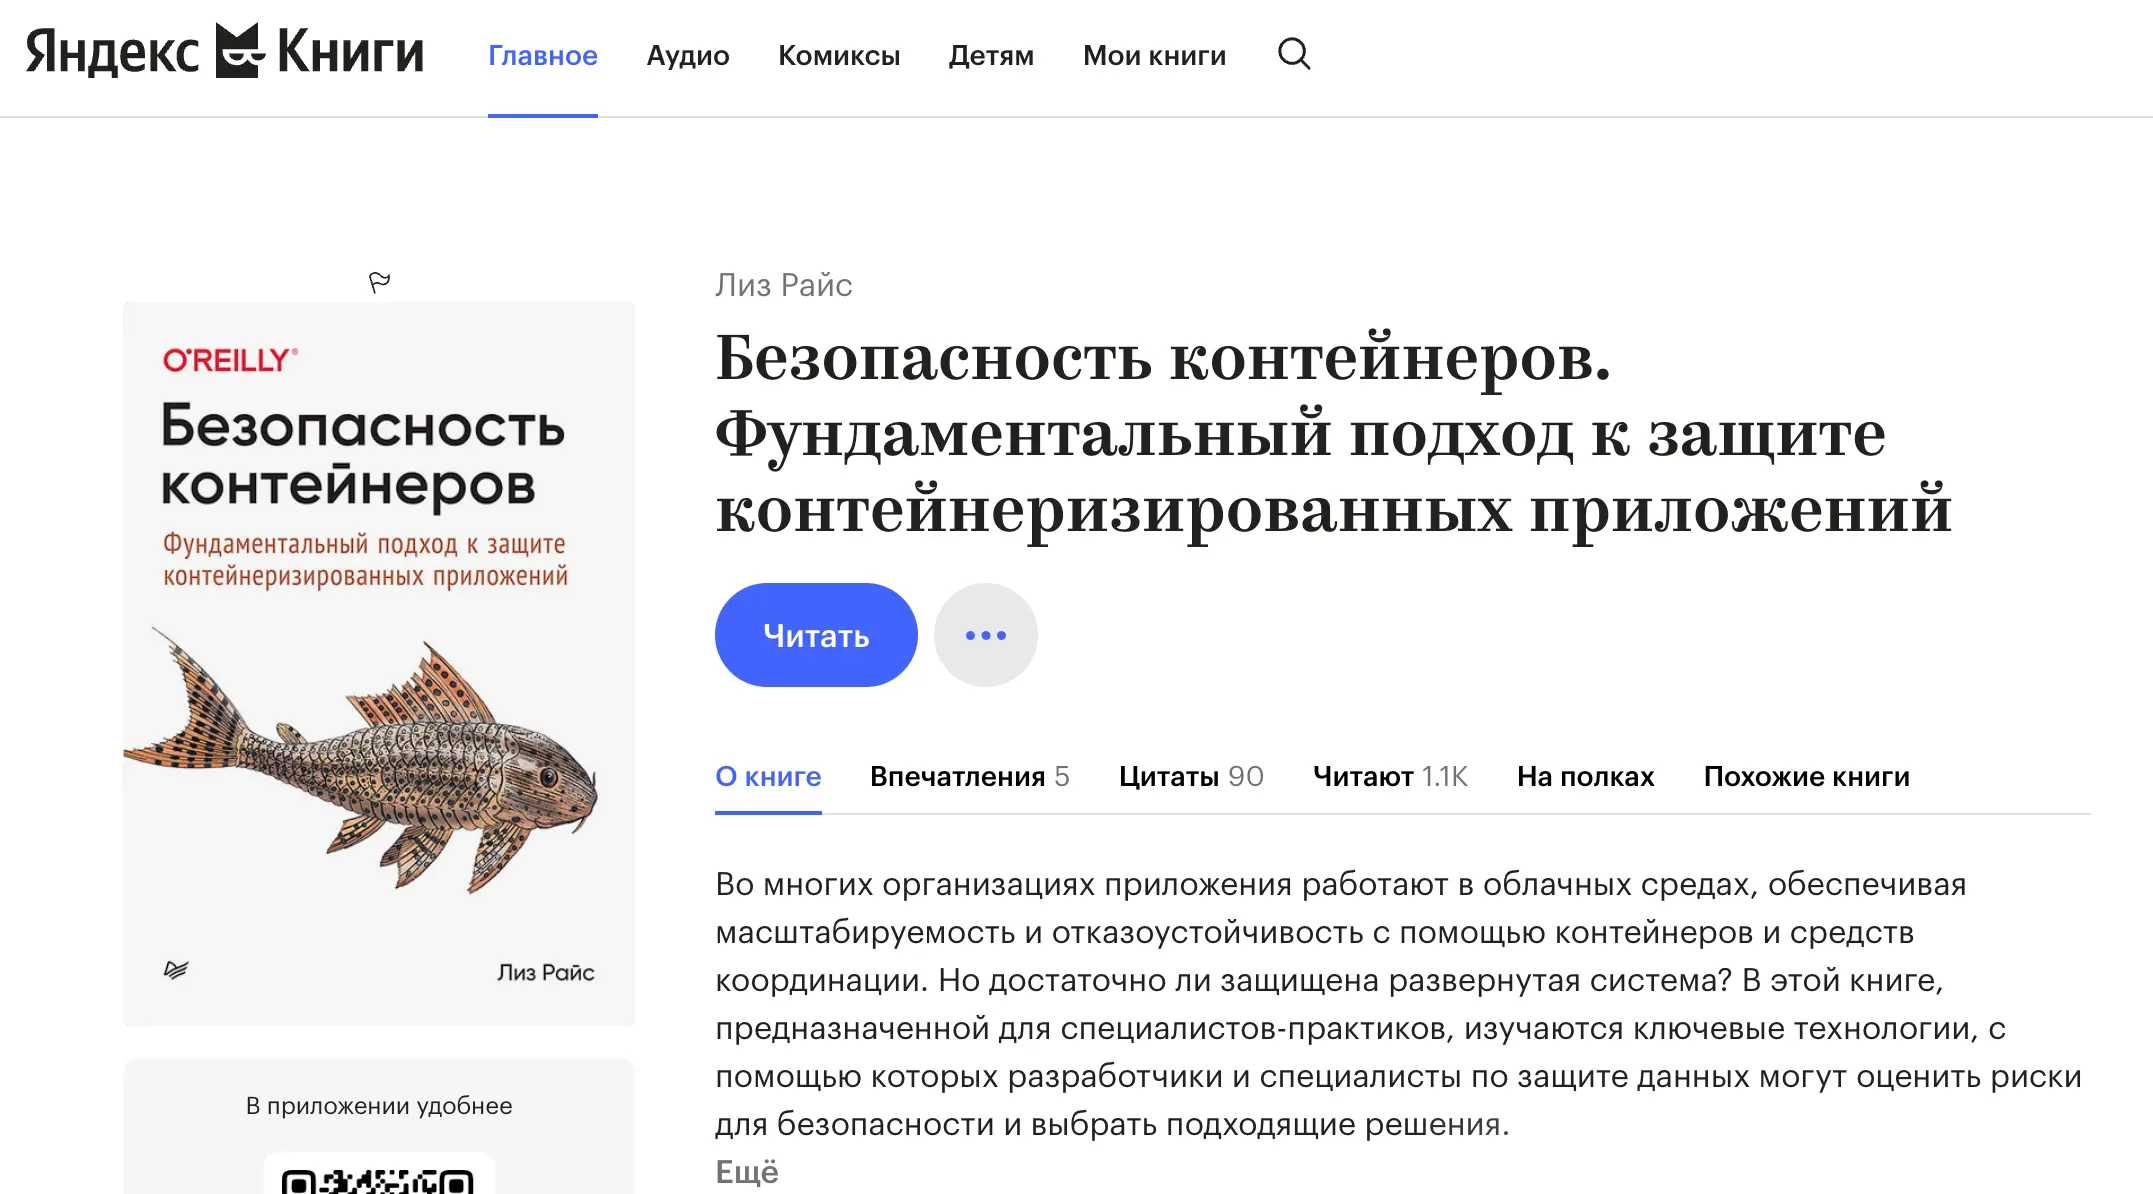Open Мои книги in navigation
The height and width of the screenshot is (1194, 2153).
coord(1154,56)
